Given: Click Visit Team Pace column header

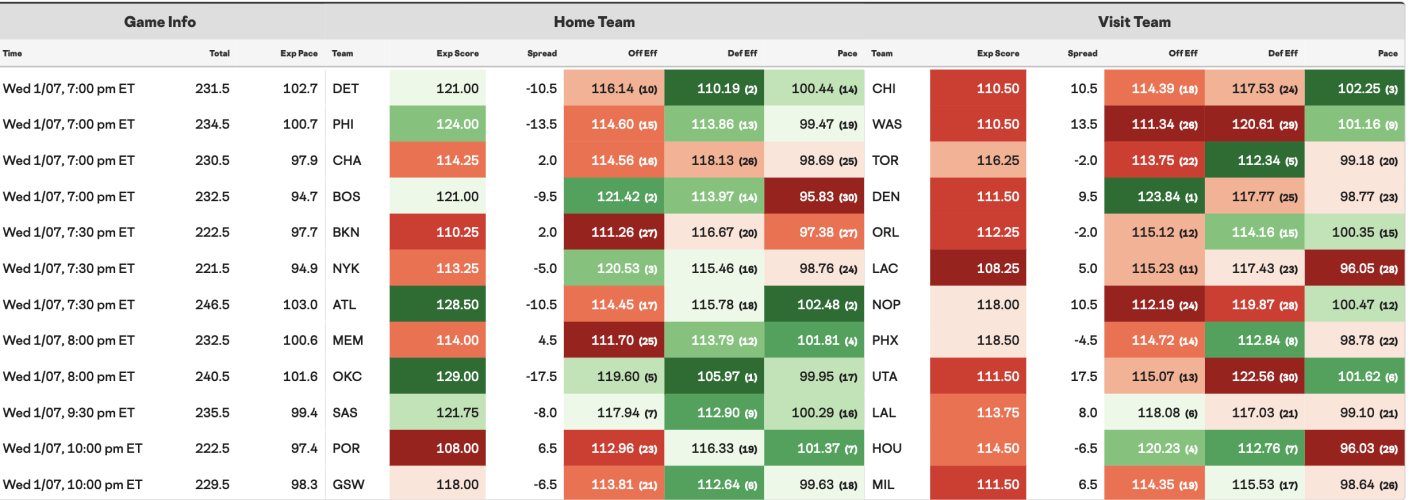Looking at the screenshot, I should 1388,53.
